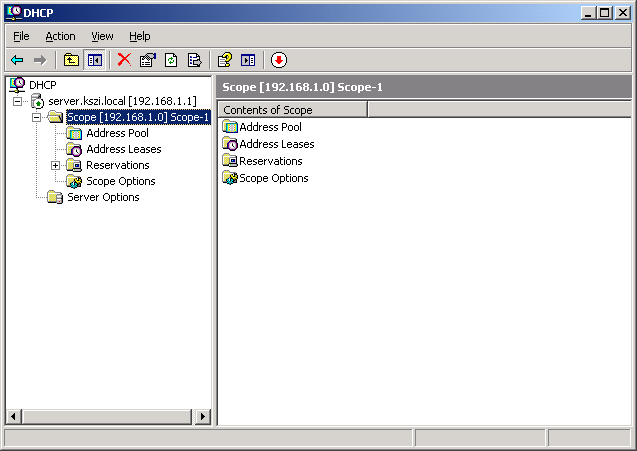
Task: Toggle the Show/Hide Console Tree button
Action: click(x=95, y=61)
